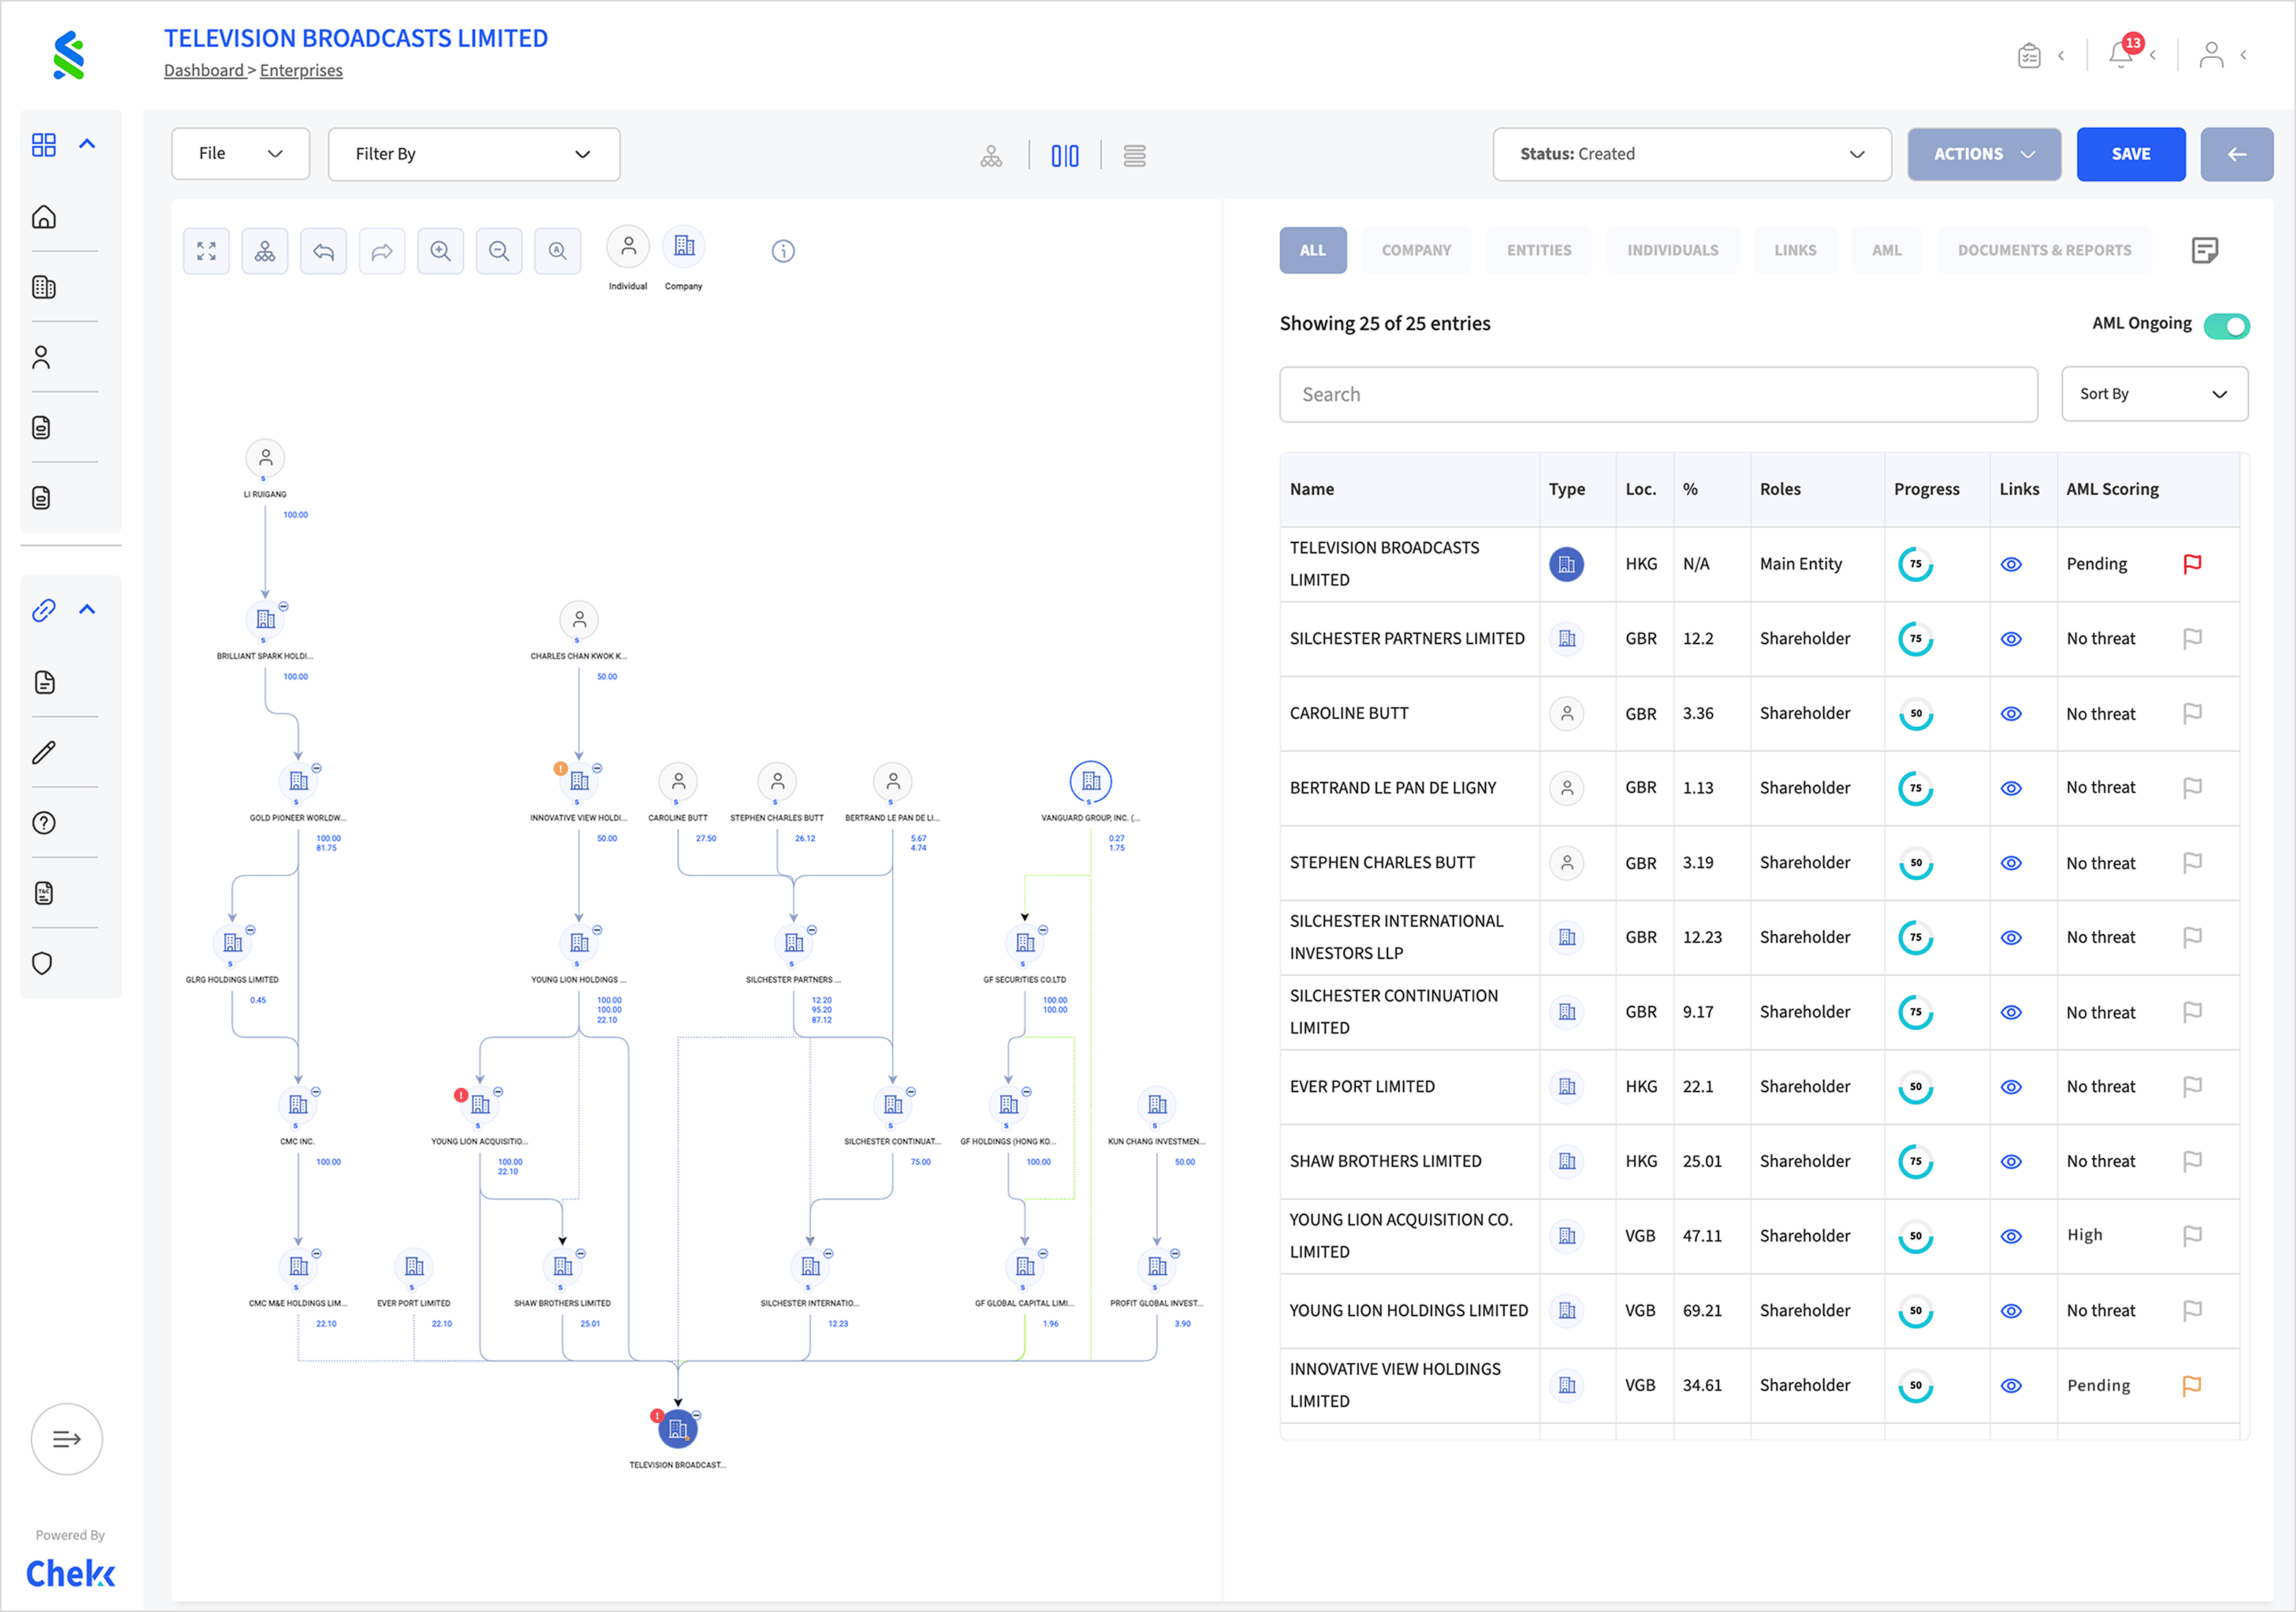Open the Dashboard breadcrumb link
This screenshot has width=2296, height=1612.
[x=205, y=70]
